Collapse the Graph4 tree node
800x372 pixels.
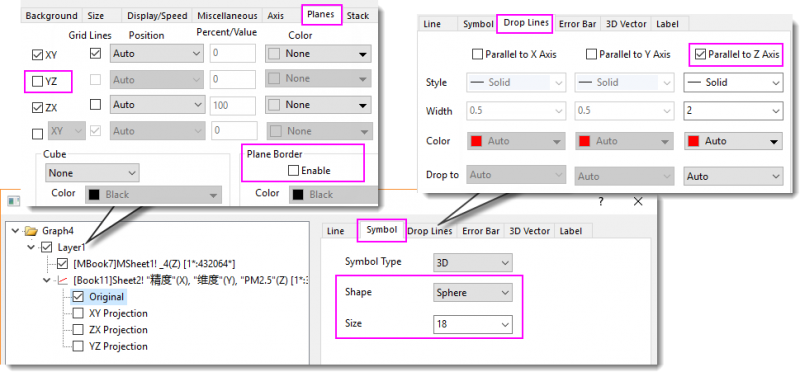click(x=15, y=231)
